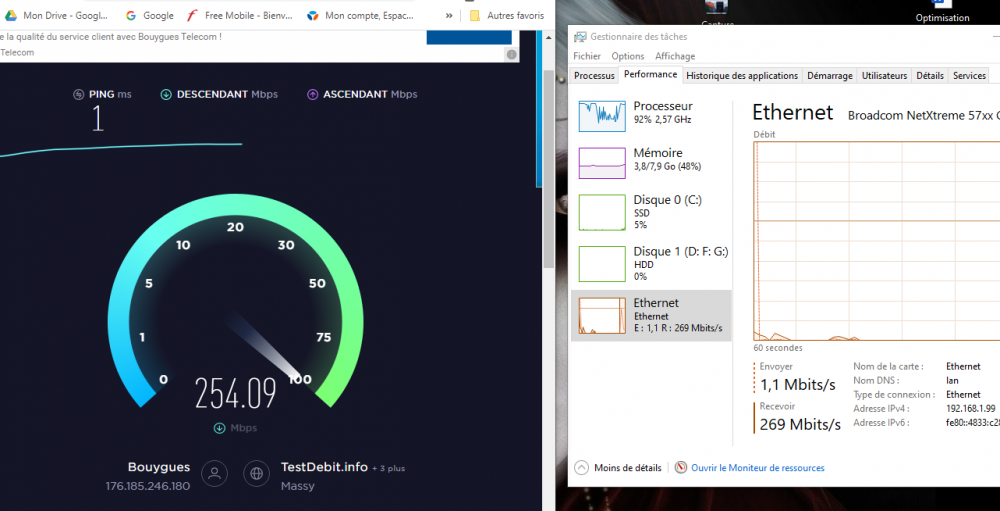
Task: Select the Mémoire performance entry
Action: (x=651, y=162)
